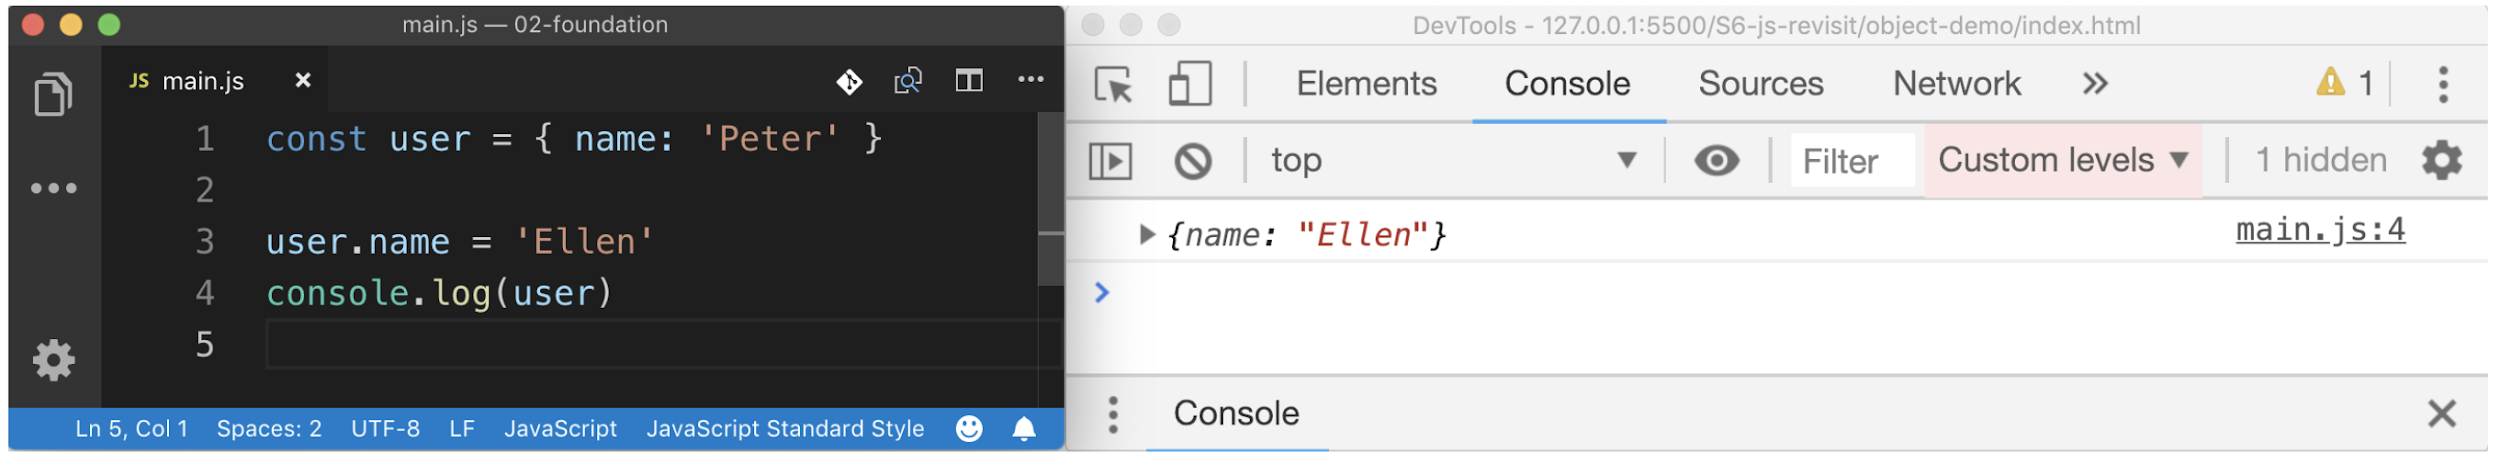Switch to the Sources tab
Viewport: 2500px width, 465px height.
point(1760,84)
